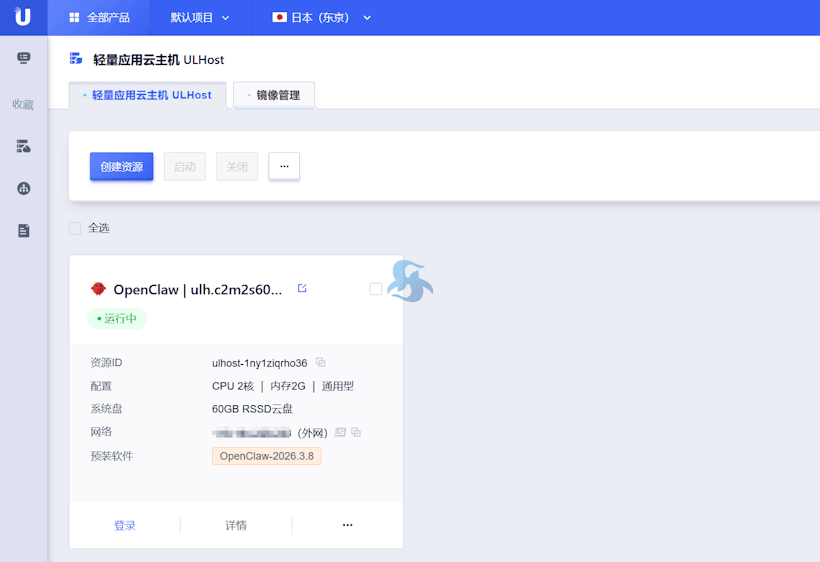Click the Japan flag icon

[279, 17]
